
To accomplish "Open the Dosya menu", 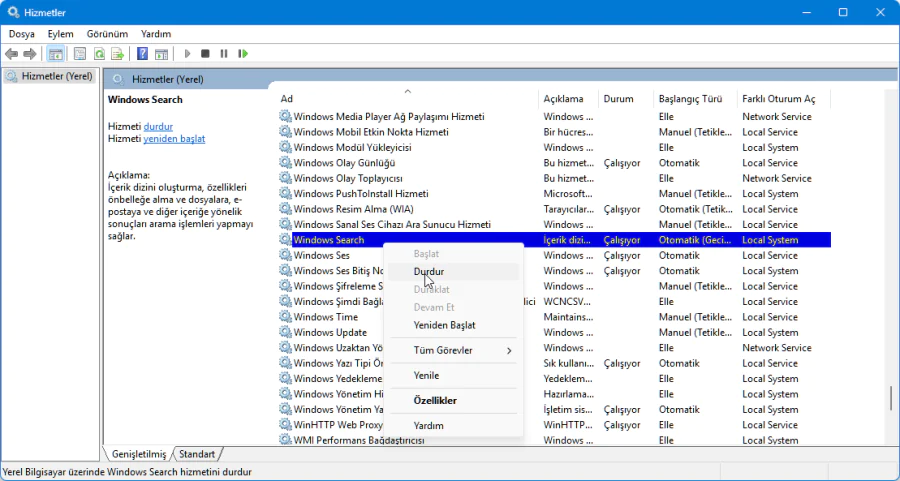I will click(22, 34).
